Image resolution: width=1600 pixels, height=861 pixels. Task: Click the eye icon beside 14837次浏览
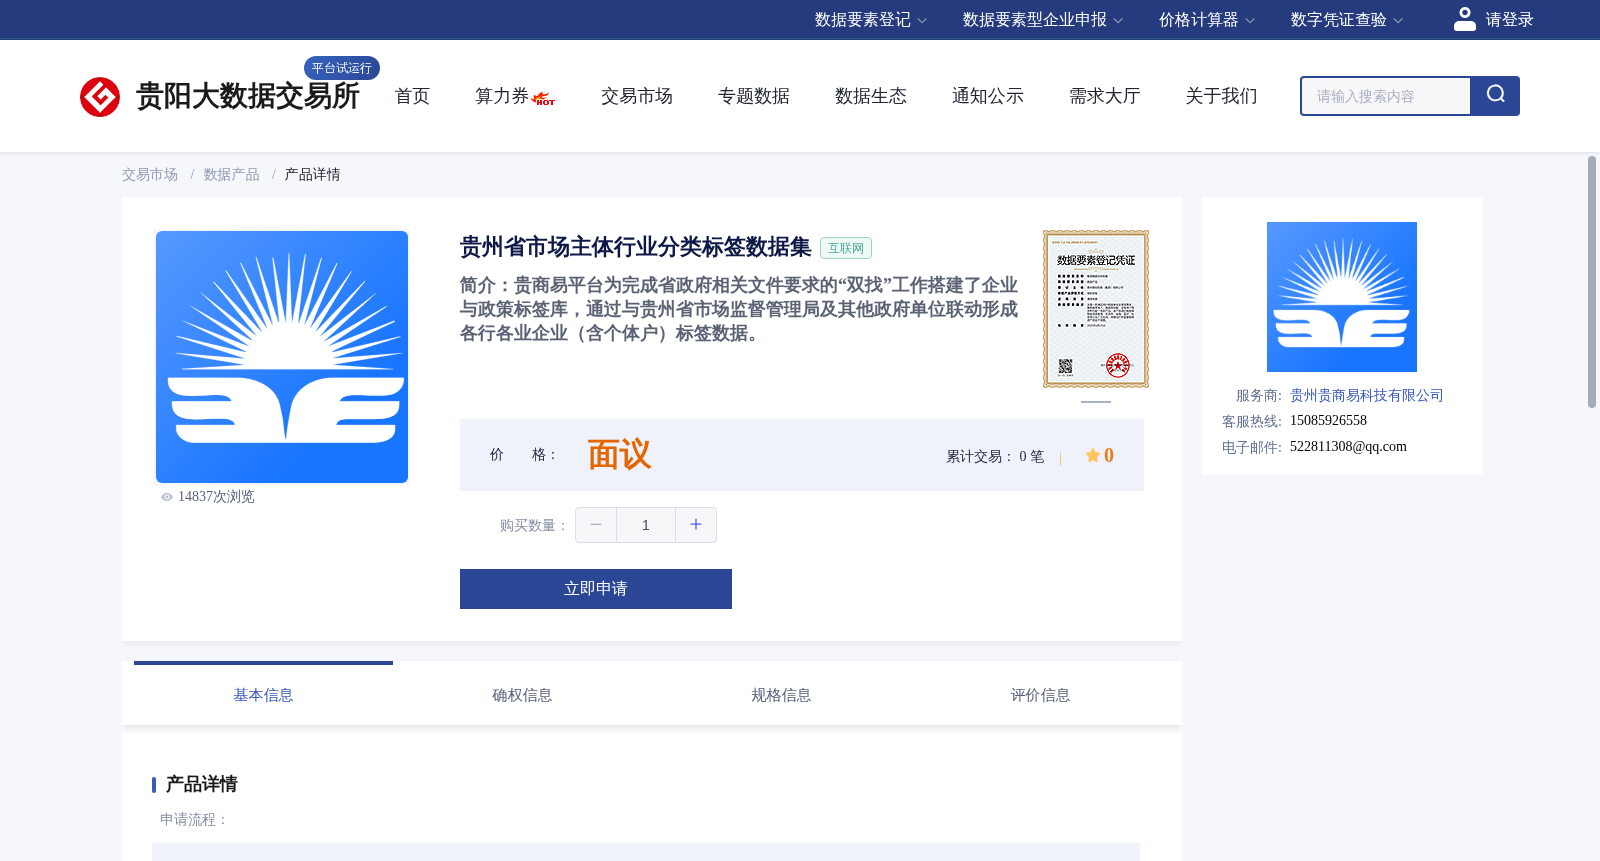[x=167, y=497]
